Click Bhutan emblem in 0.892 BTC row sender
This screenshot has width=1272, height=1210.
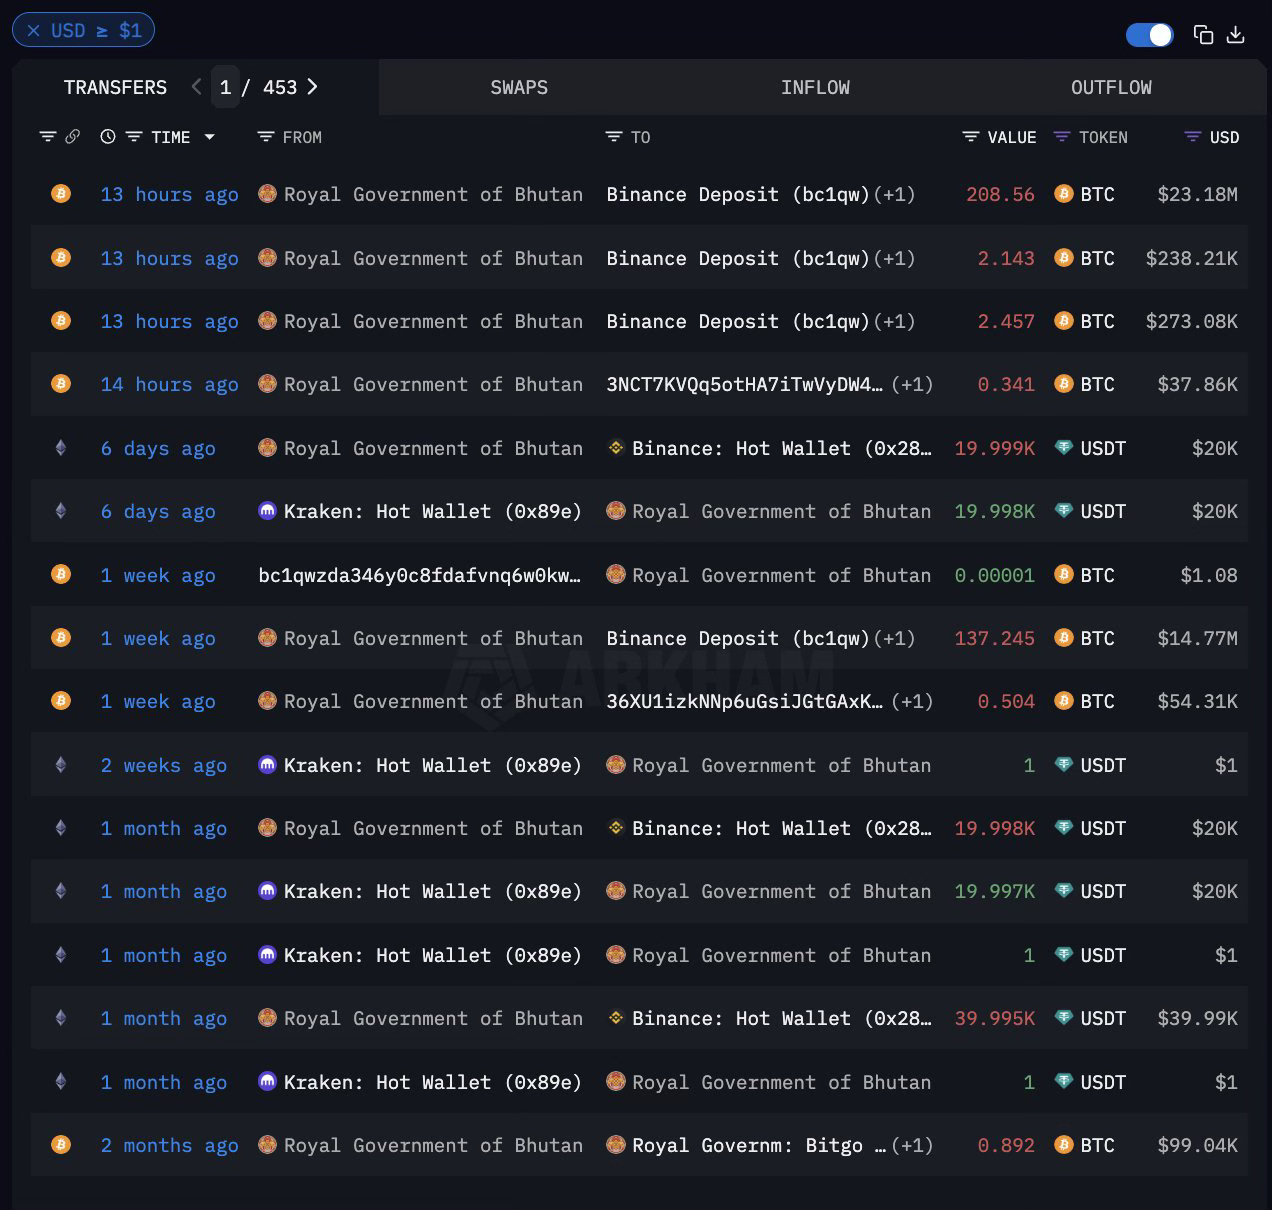coord(267,1145)
